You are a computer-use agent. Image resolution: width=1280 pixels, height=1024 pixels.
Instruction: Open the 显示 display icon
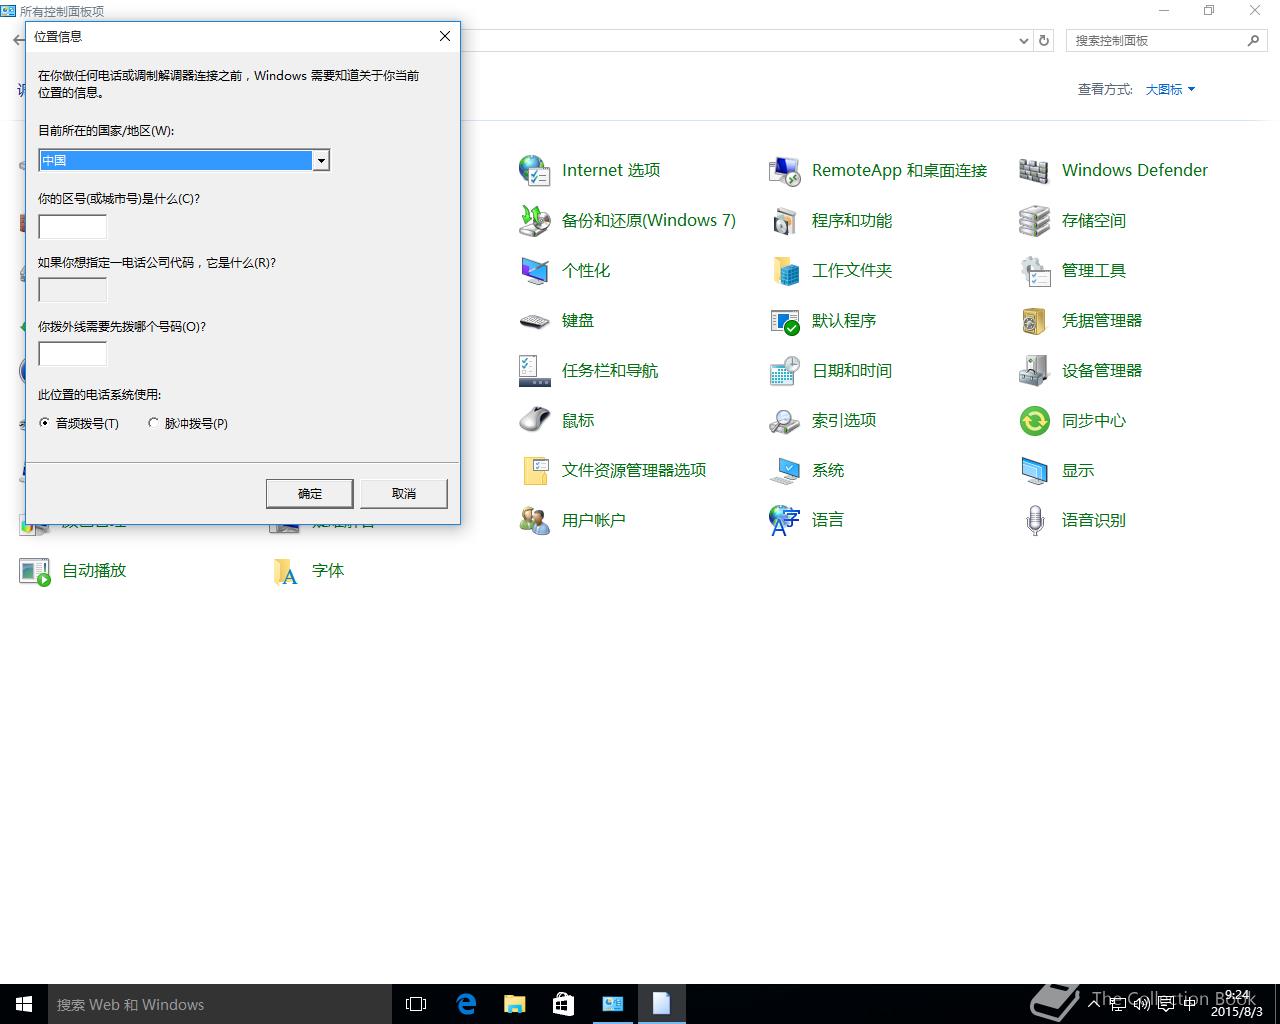pos(1035,470)
